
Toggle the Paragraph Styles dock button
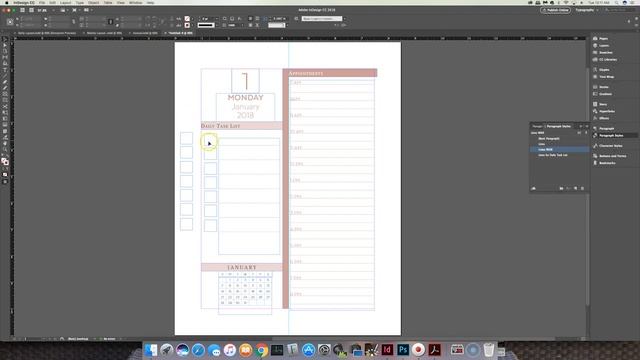611,135
